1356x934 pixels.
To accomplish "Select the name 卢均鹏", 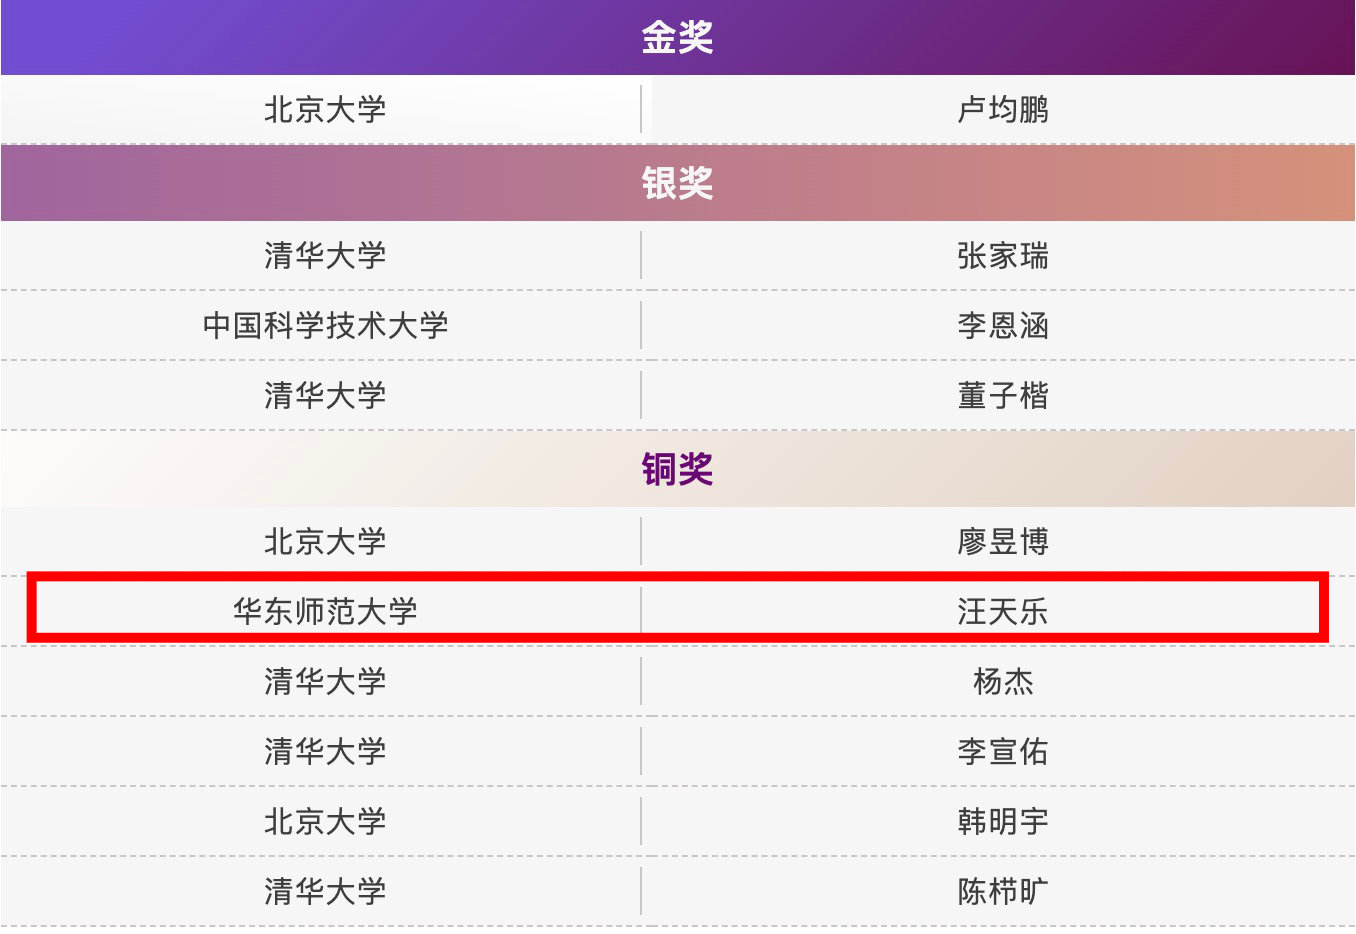I will 1002,110.
